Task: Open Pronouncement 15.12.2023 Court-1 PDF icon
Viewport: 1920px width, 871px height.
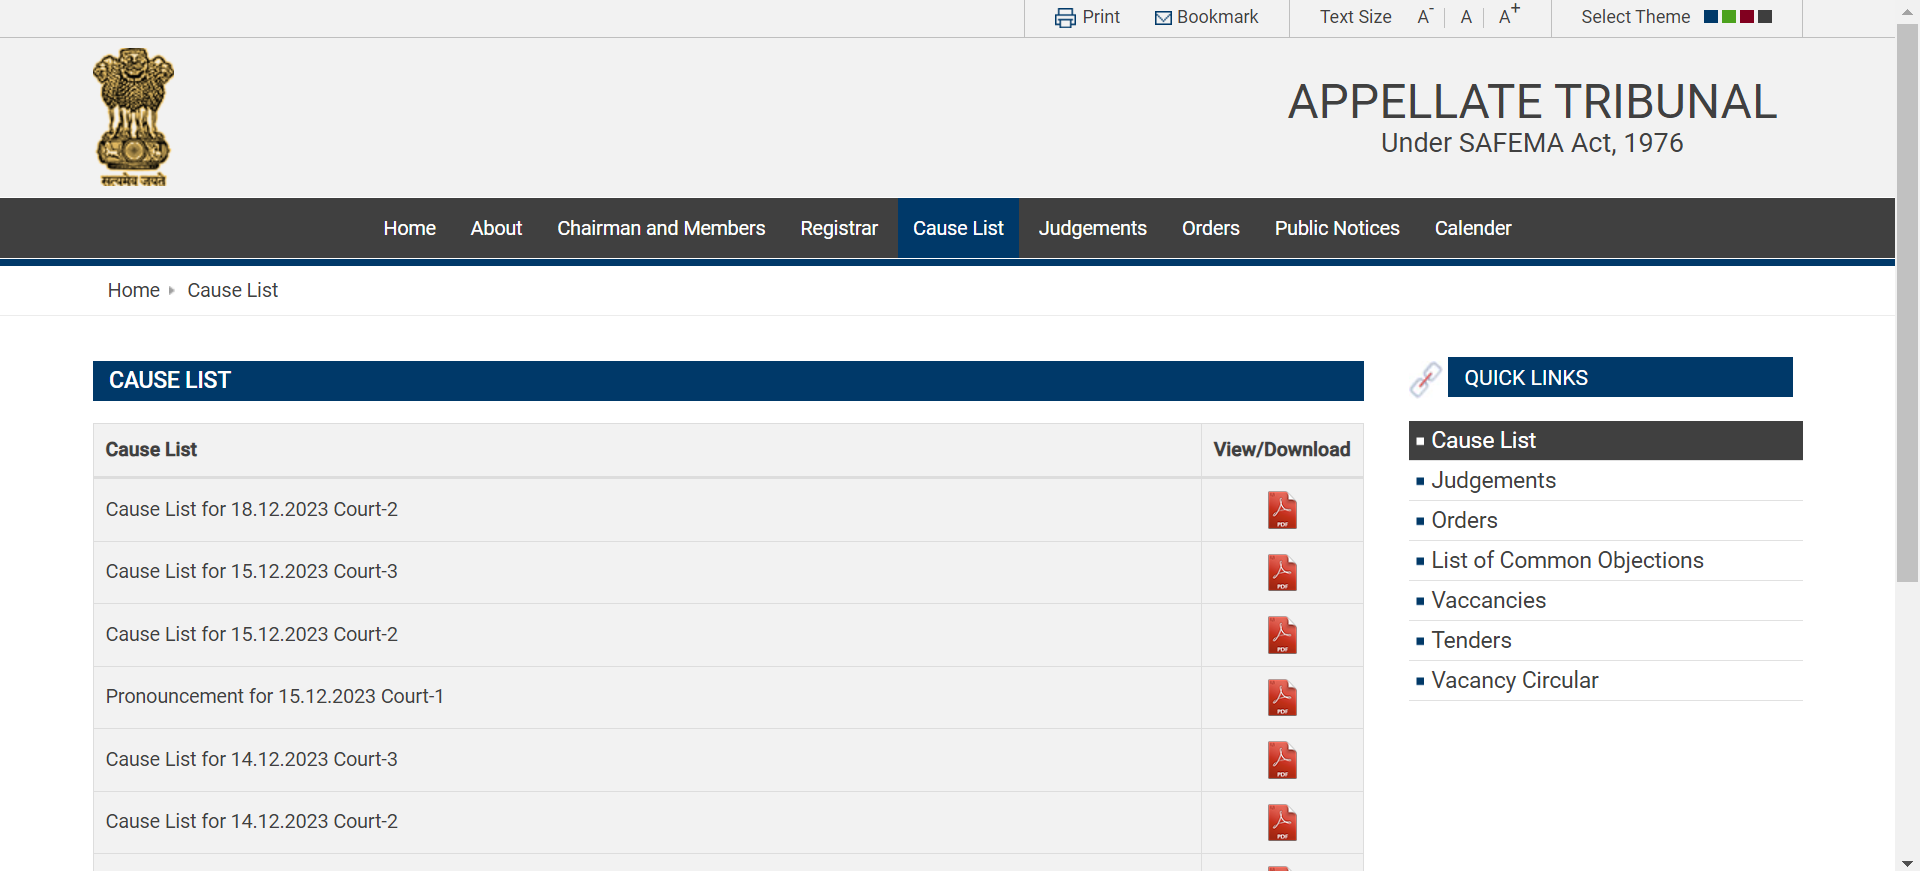Action: tap(1281, 698)
